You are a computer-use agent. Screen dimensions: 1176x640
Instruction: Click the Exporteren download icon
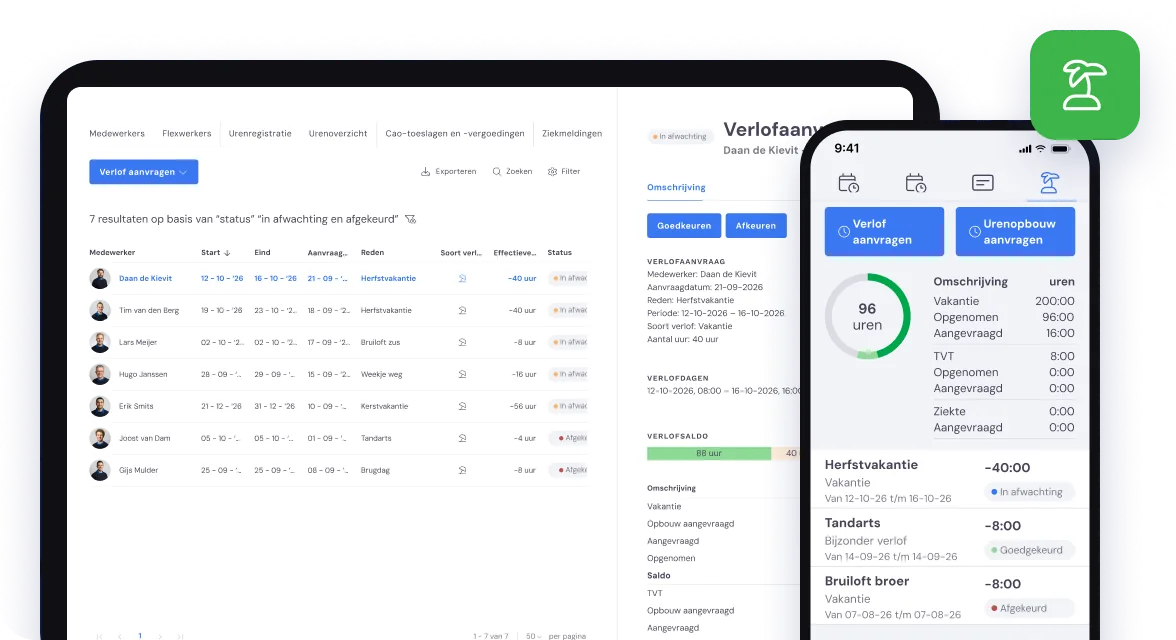tap(425, 172)
